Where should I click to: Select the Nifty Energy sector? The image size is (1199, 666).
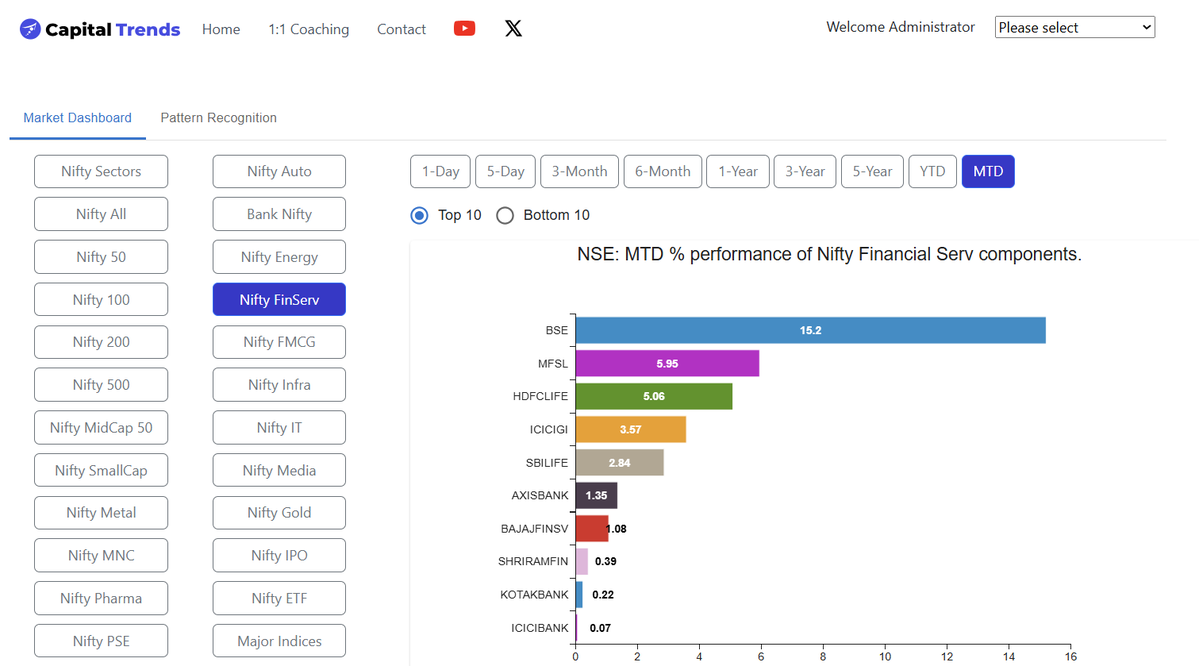click(279, 257)
